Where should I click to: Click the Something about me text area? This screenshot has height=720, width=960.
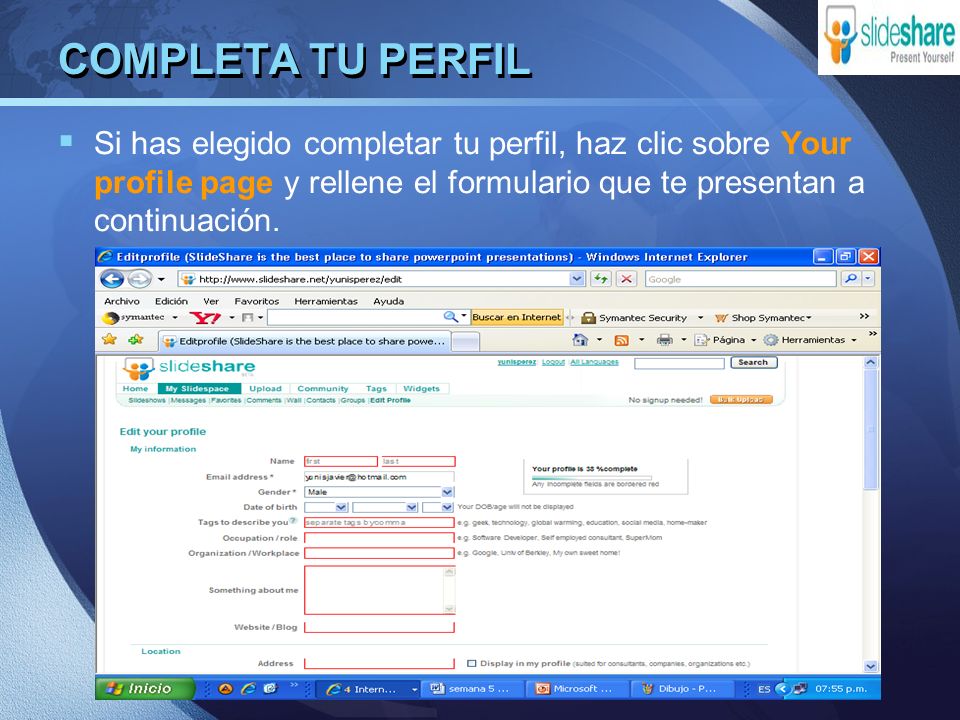(379, 590)
